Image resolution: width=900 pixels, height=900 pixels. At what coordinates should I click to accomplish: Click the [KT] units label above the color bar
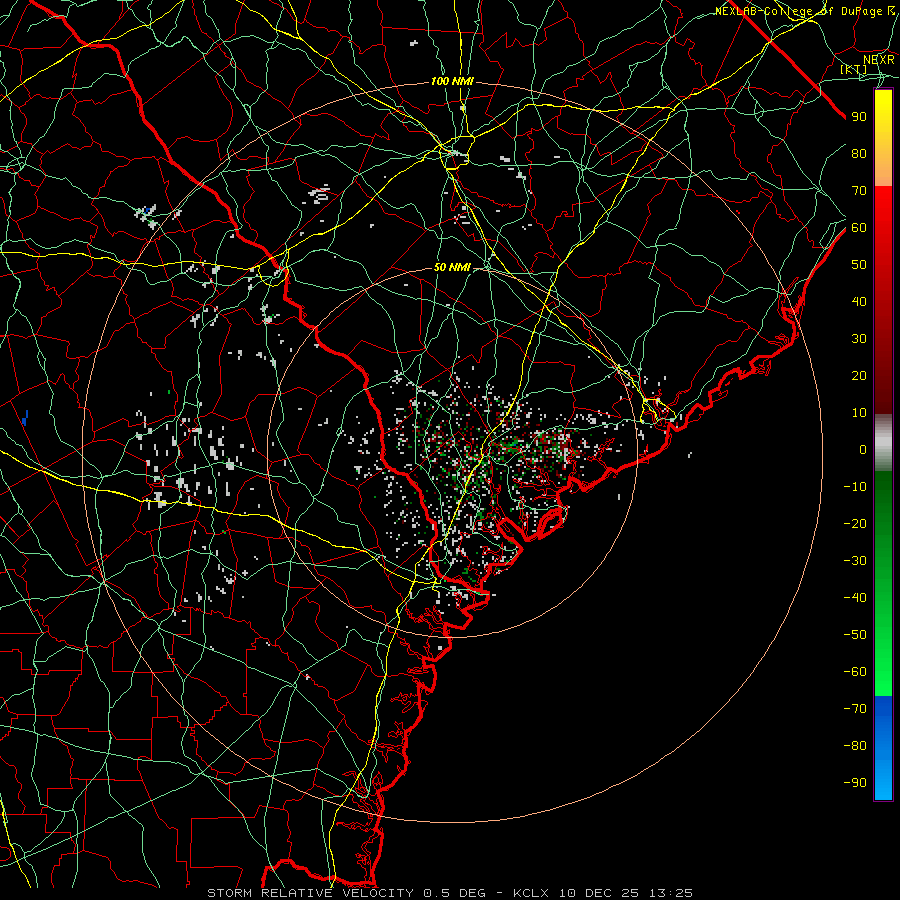(854, 69)
